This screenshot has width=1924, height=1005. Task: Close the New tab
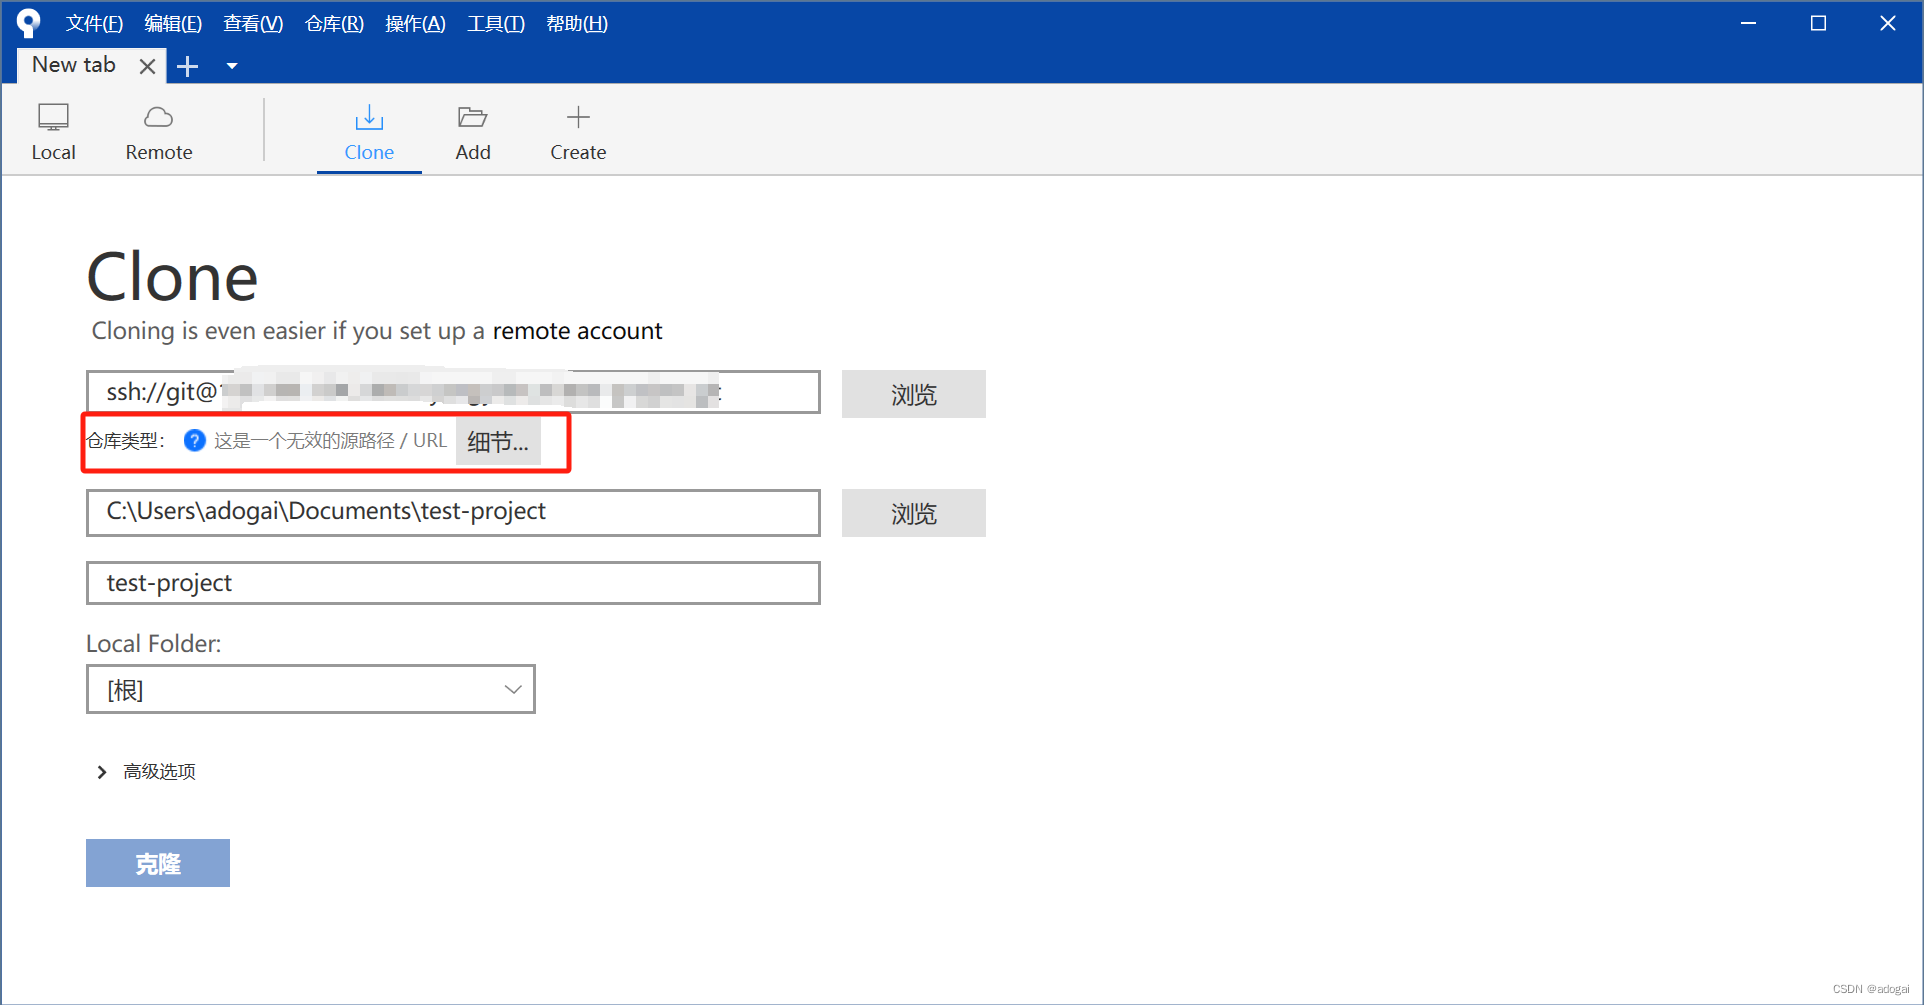[x=147, y=66]
